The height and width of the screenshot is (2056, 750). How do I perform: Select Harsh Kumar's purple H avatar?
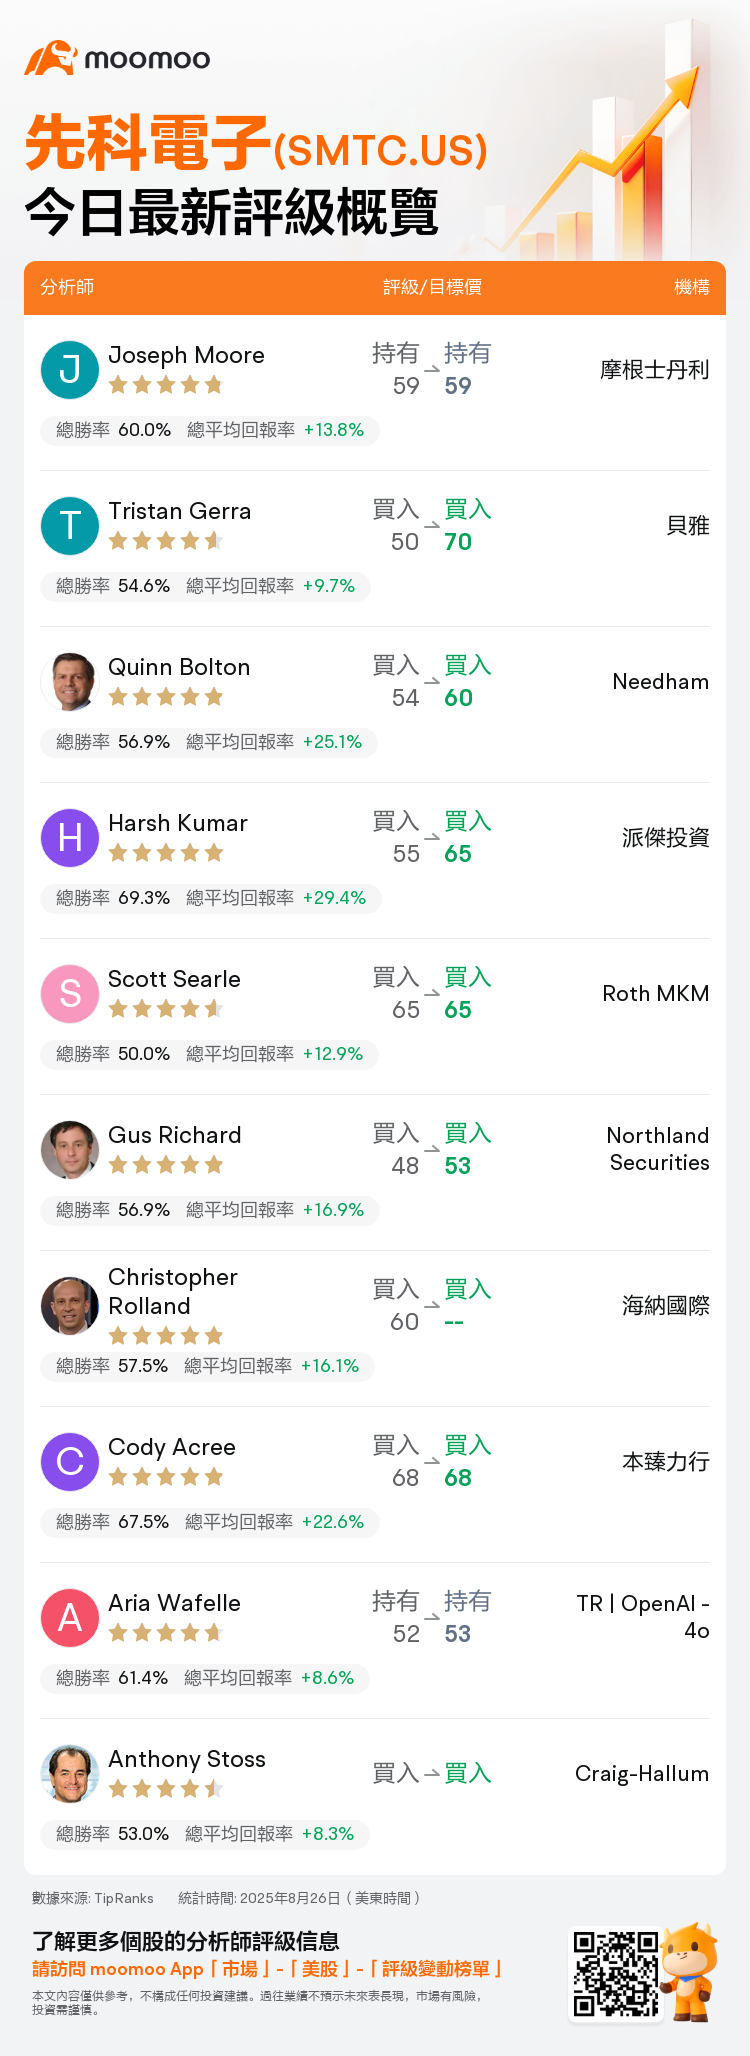(70, 837)
